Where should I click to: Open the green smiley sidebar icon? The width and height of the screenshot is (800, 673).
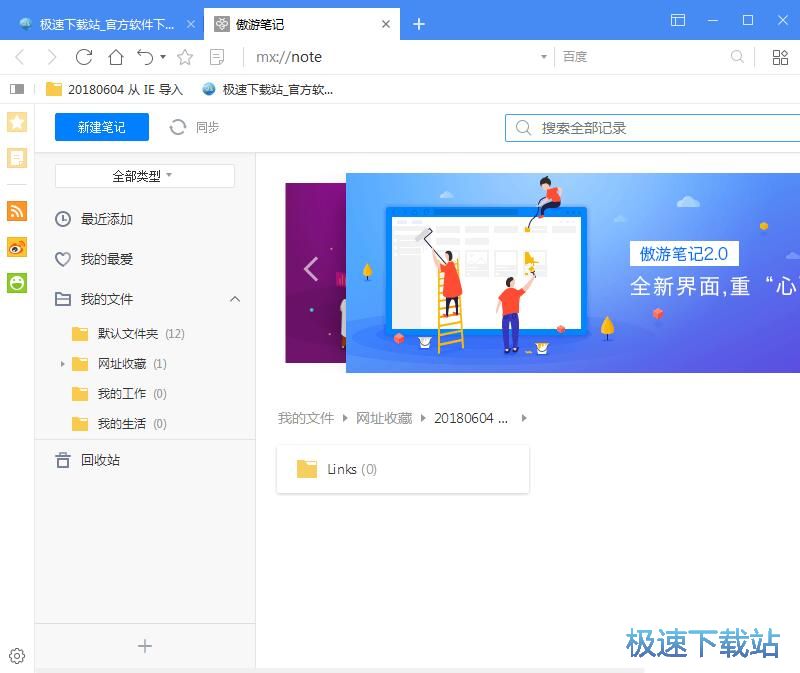point(17,283)
